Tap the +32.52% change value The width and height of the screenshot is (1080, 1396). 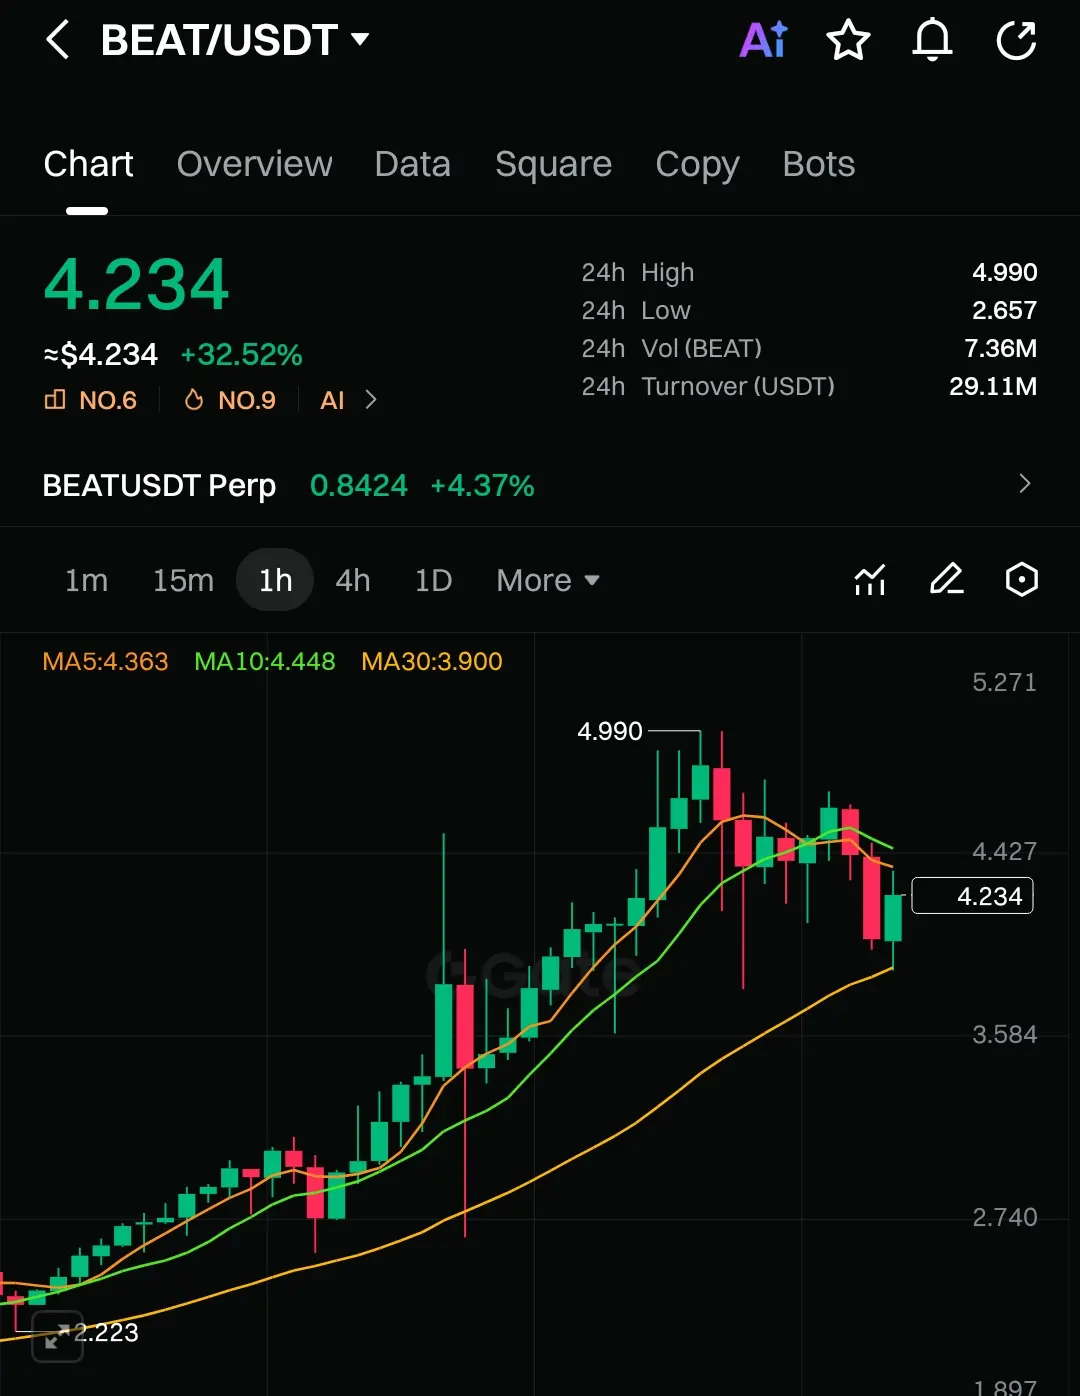click(x=241, y=355)
